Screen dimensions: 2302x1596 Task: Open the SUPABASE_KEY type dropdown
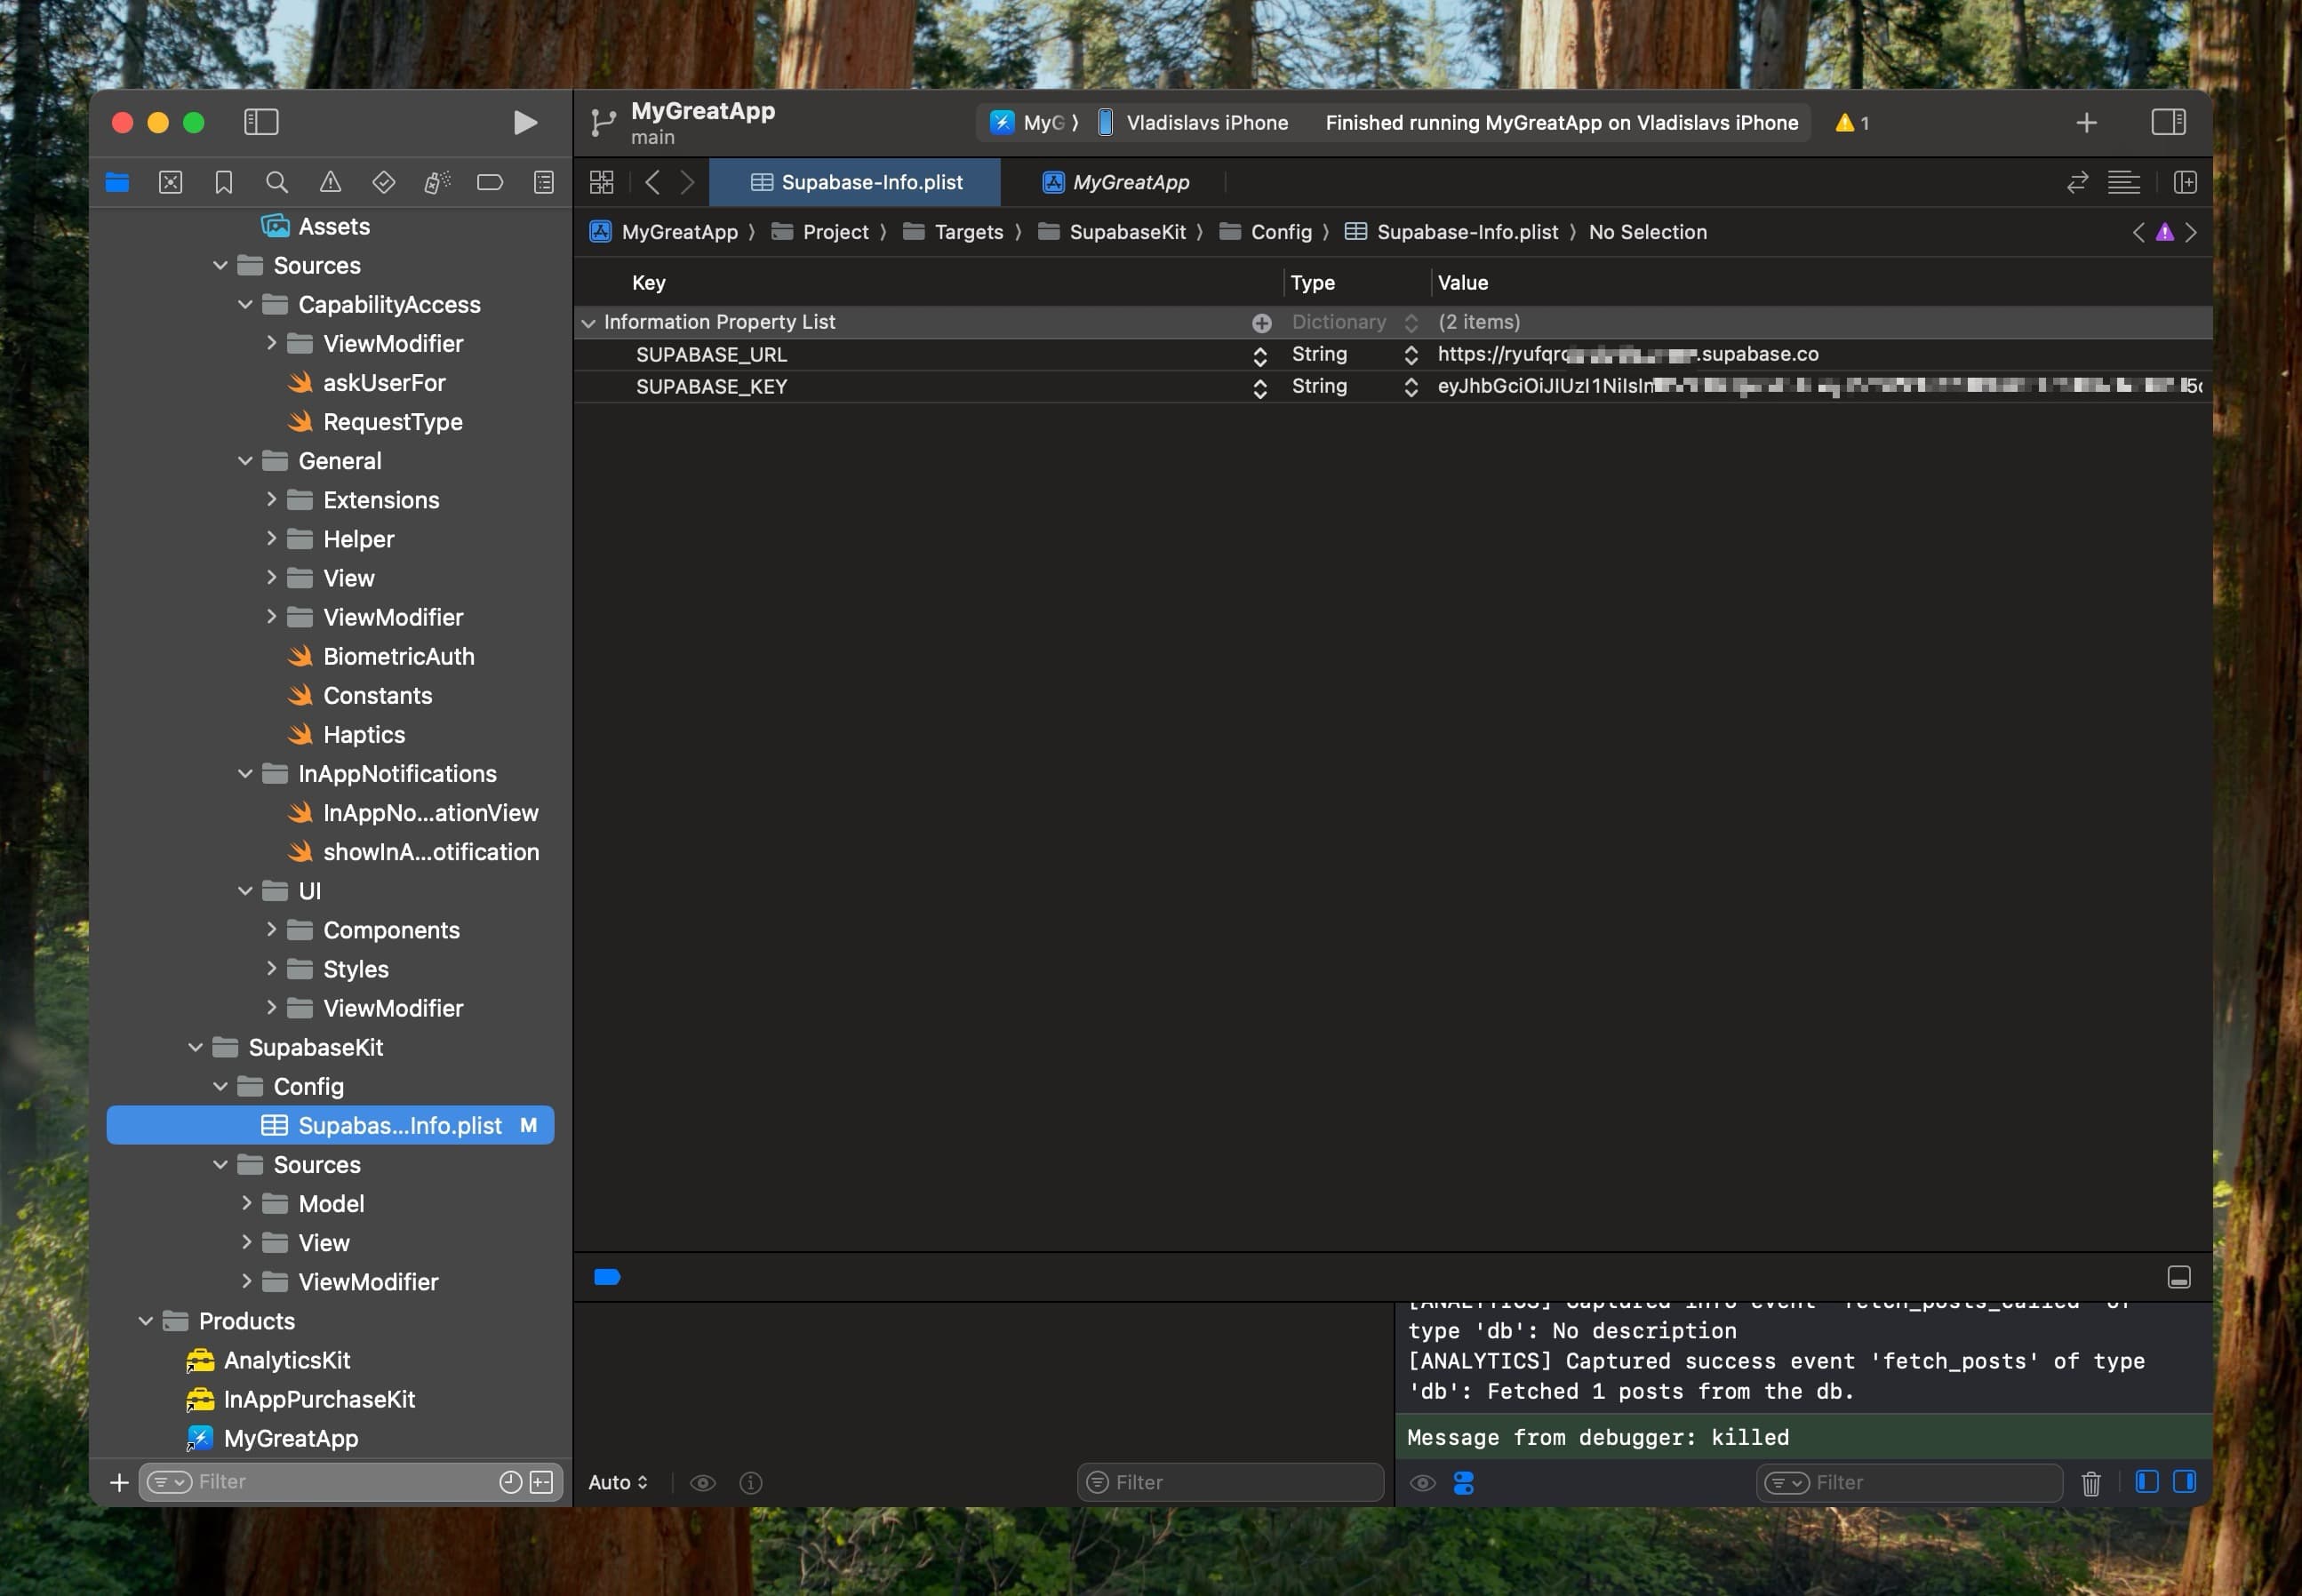point(1411,387)
